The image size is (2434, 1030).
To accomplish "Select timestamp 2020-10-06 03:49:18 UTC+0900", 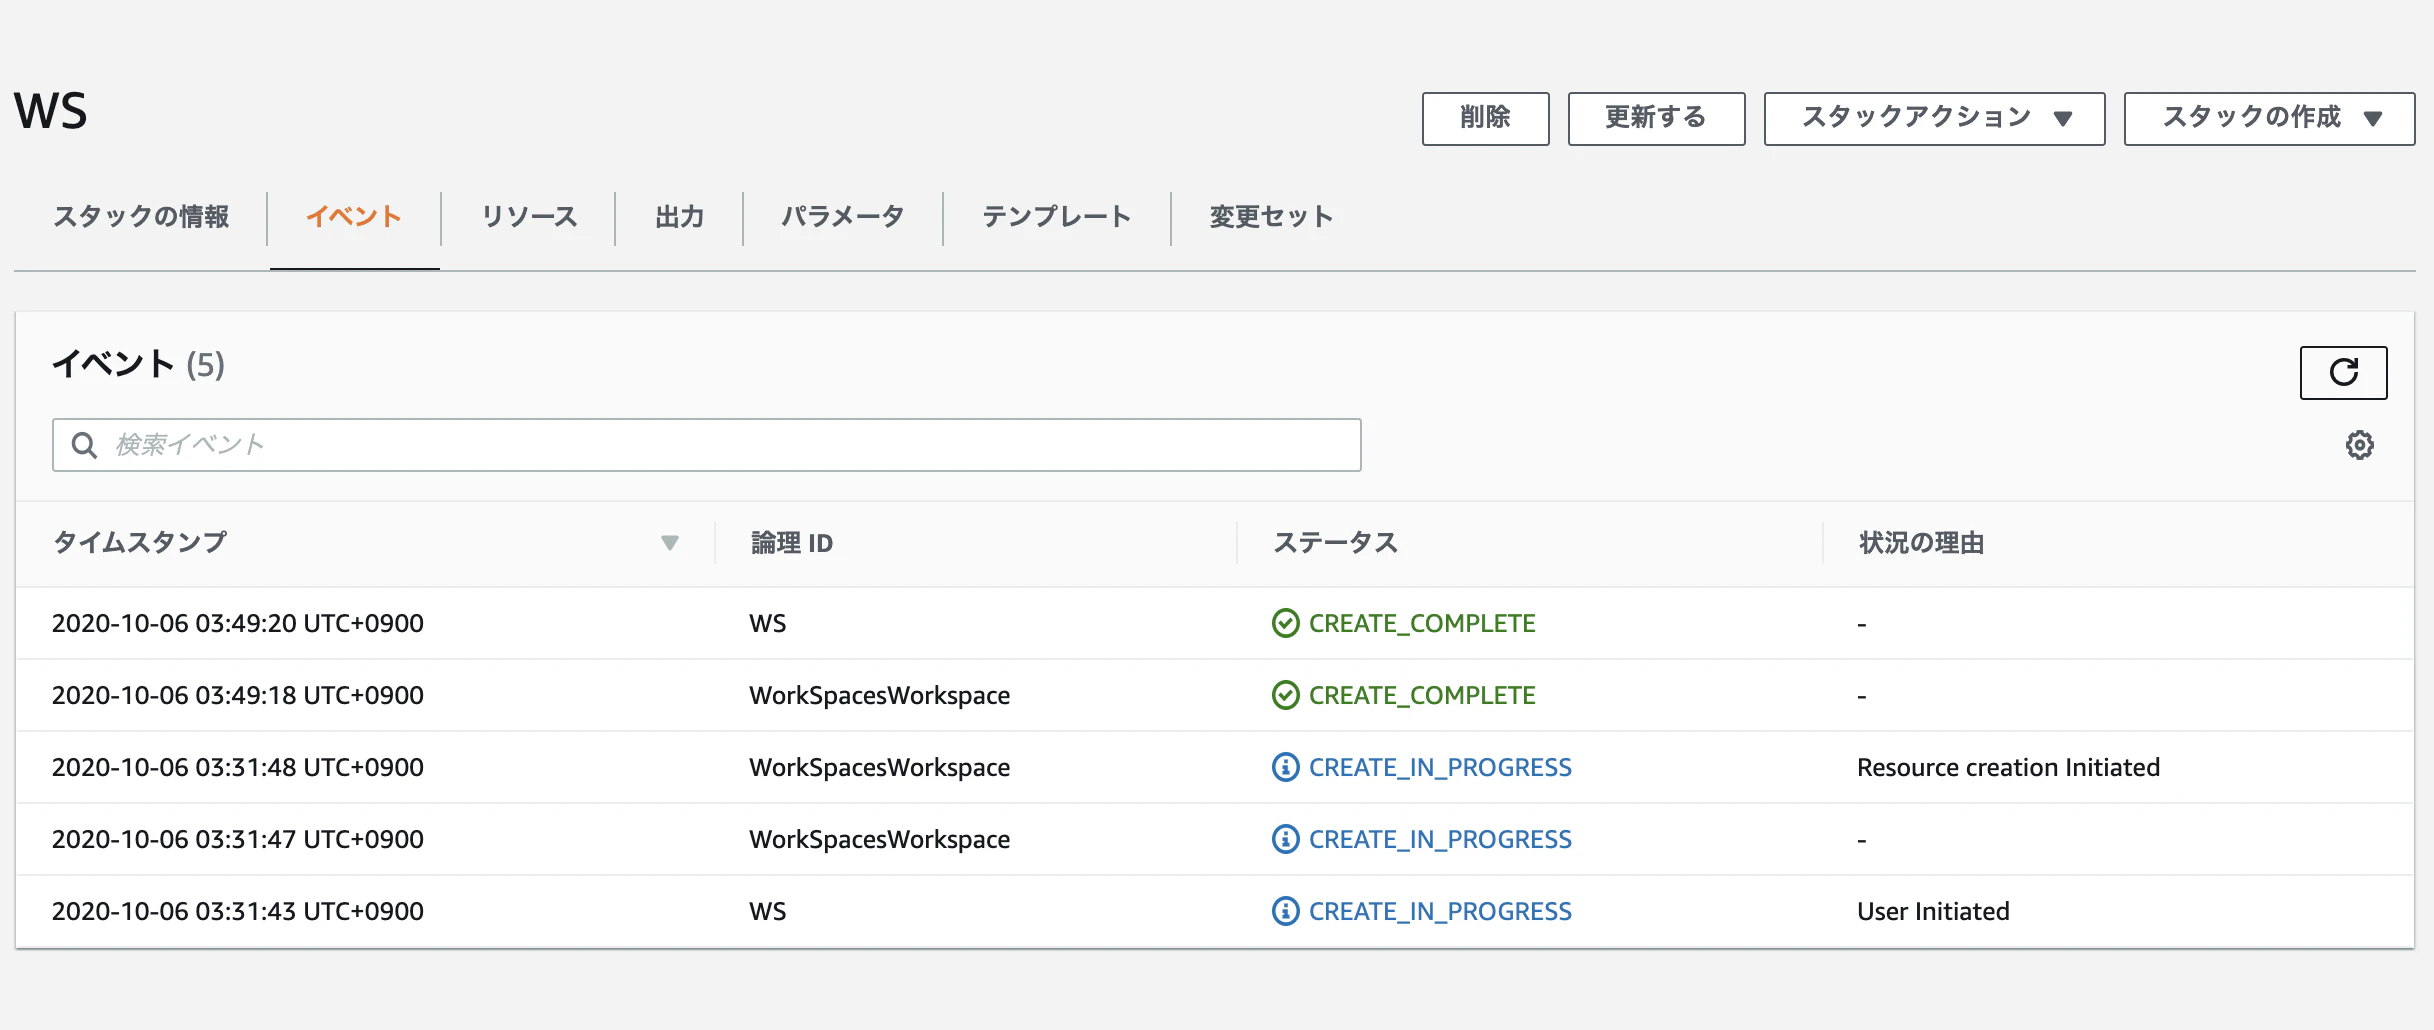I will [x=238, y=695].
